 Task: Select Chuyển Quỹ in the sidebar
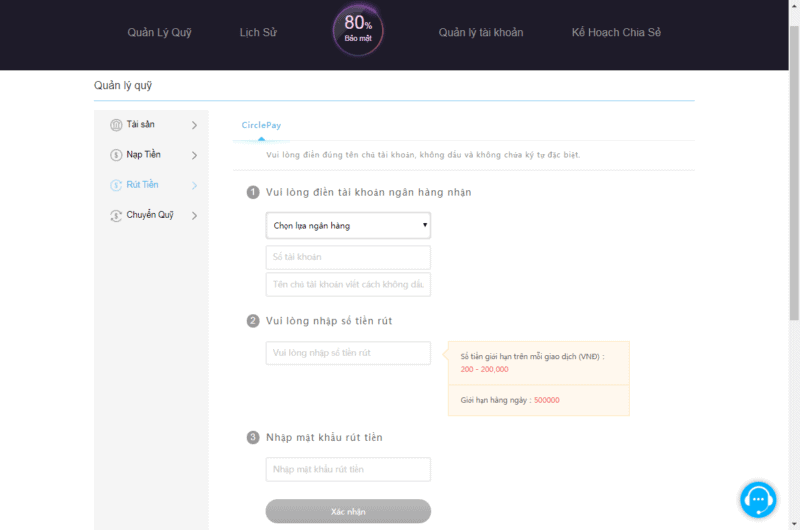coord(150,215)
